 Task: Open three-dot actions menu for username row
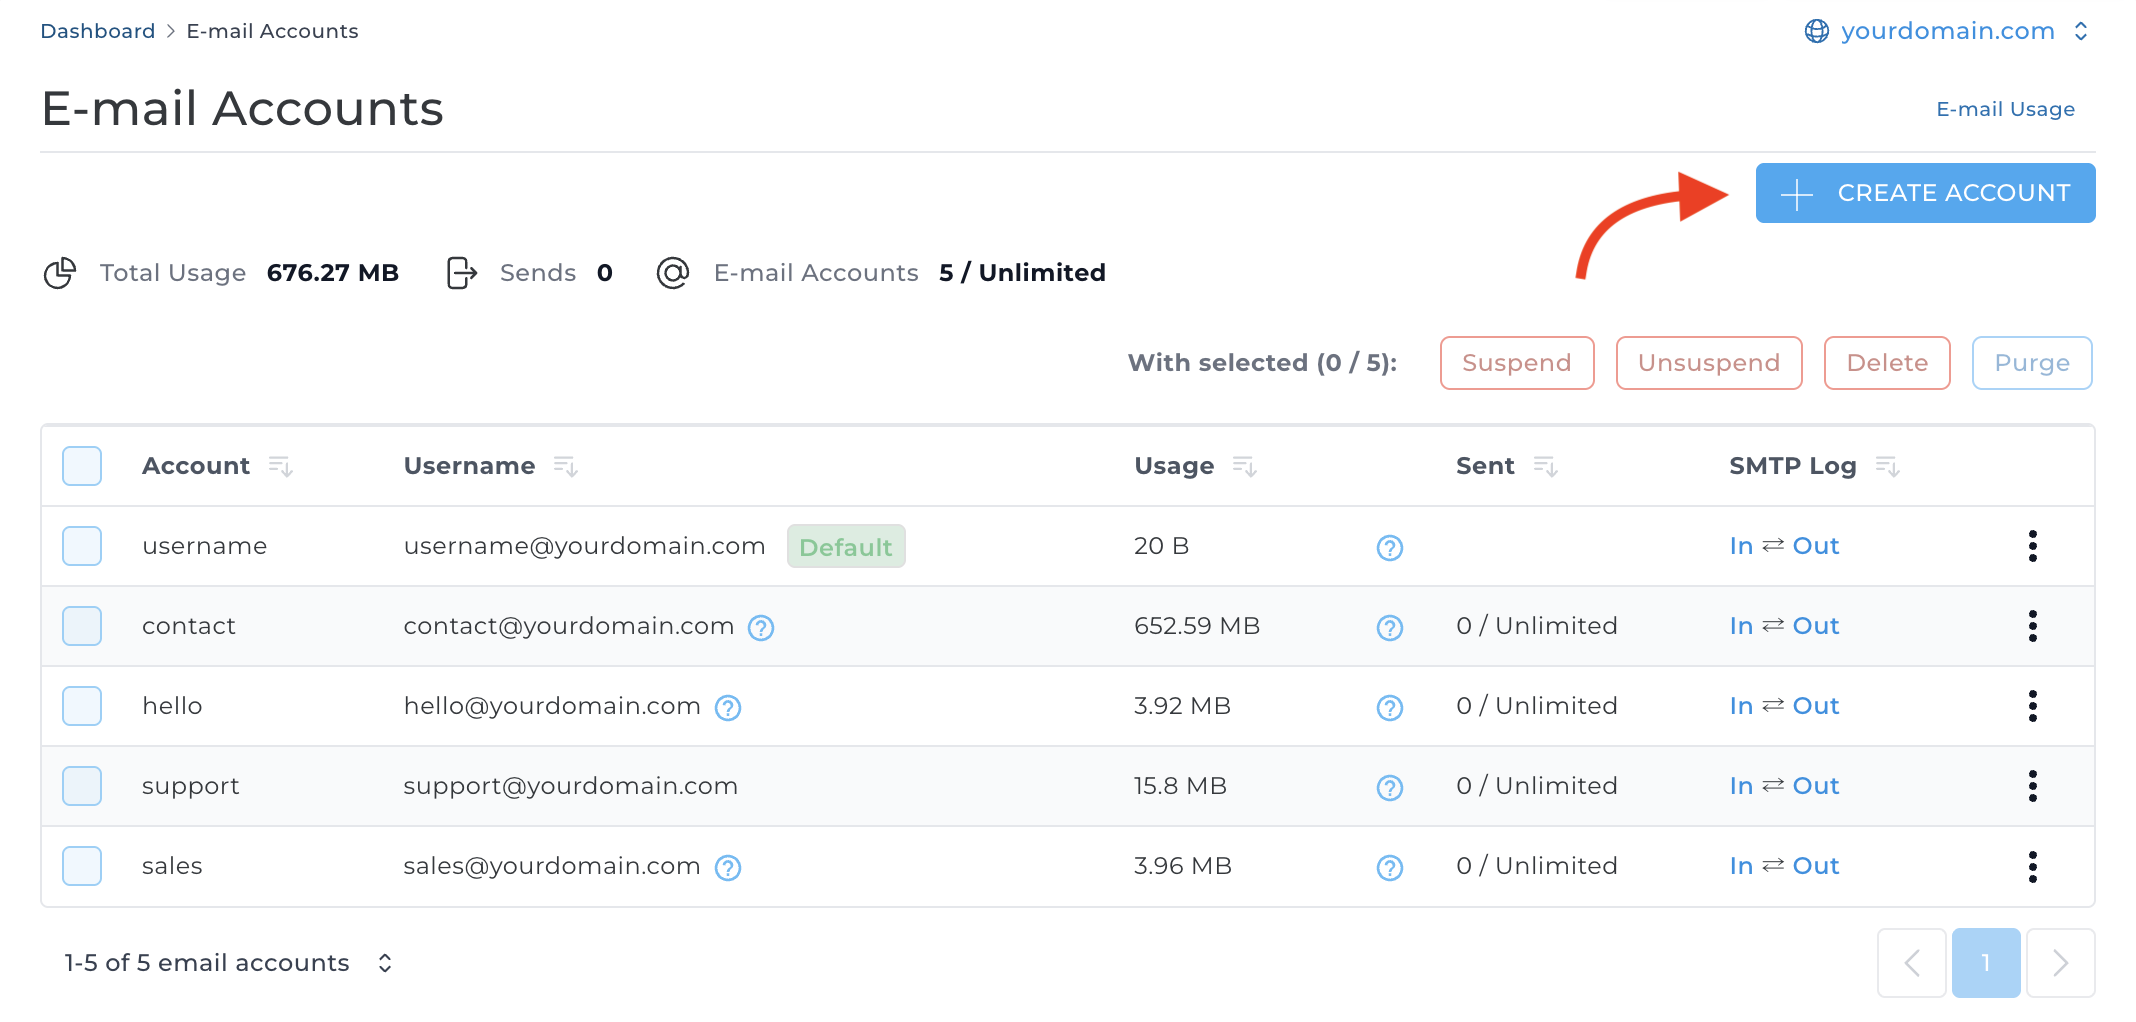pyautogui.click(x=2032, y=546)
